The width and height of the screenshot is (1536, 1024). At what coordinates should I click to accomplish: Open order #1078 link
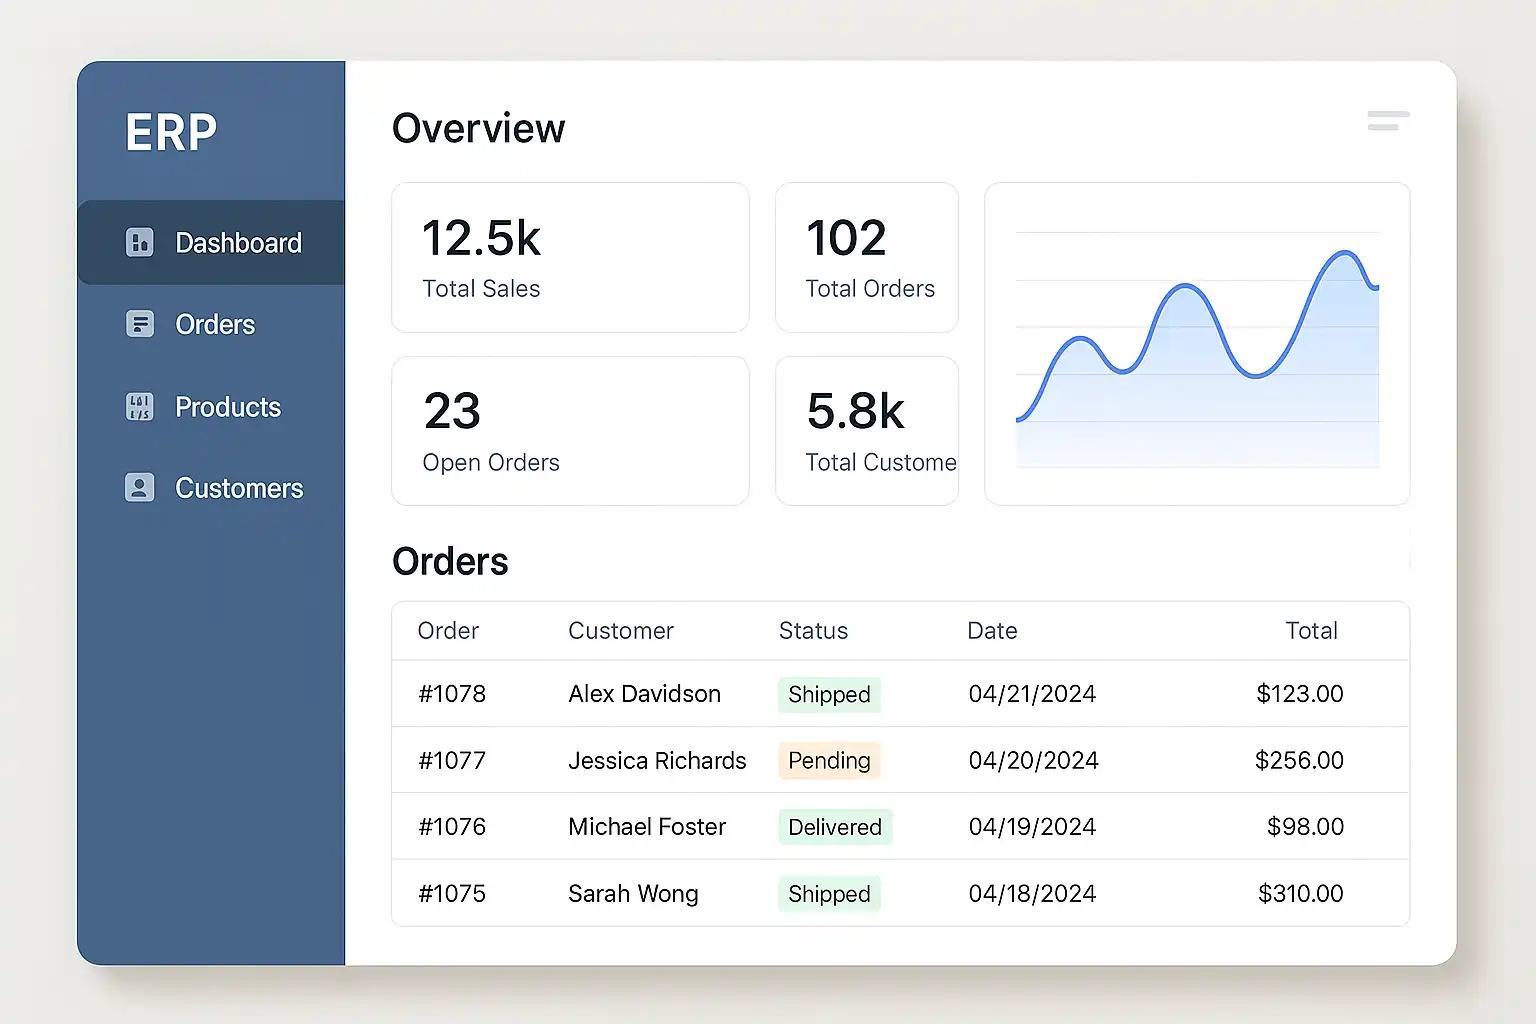pos(452,694)
